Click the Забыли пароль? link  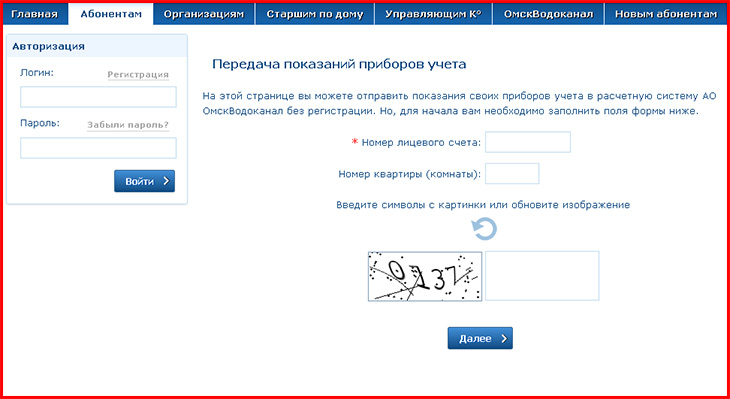(128, 125)
